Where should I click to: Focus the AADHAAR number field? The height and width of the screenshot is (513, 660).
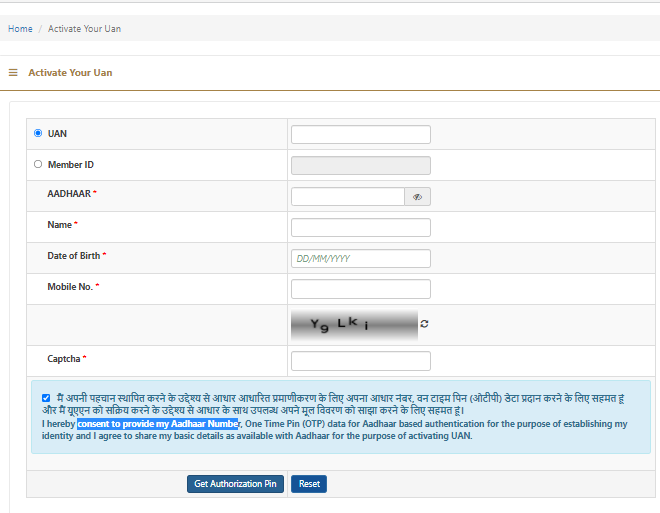pyautogui.click(x=348, y=197)
